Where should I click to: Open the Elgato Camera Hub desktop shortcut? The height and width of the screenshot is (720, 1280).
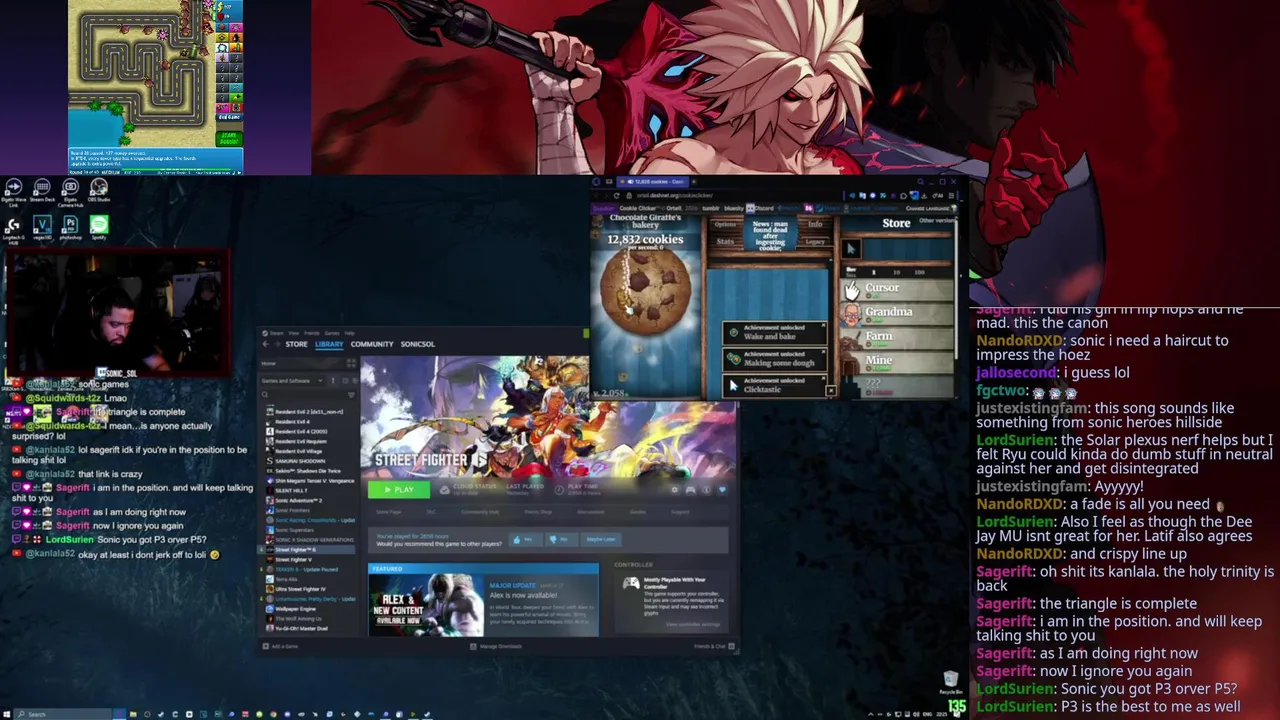click(x=70, y=191)
